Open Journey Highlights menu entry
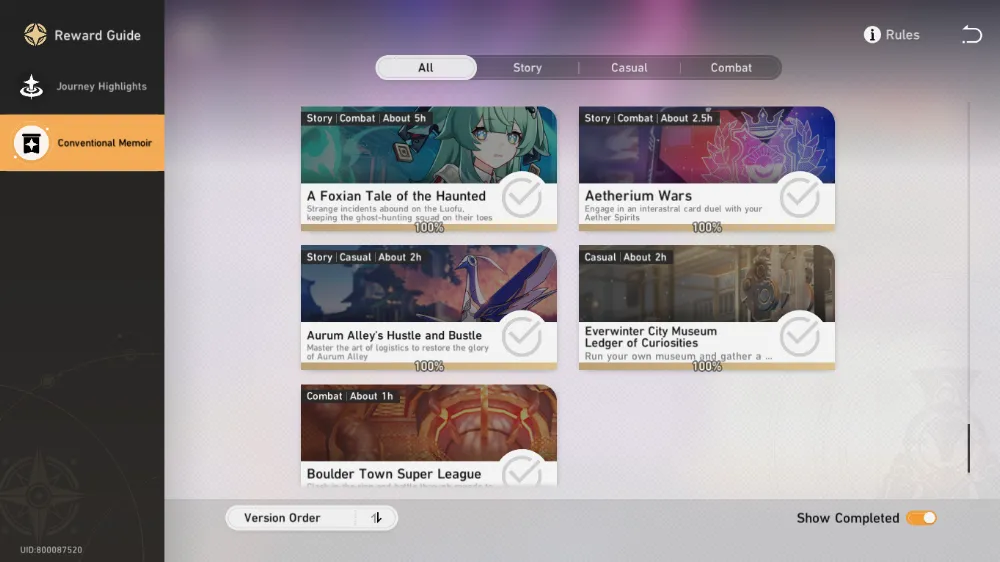This screenshot has width=1000, height=562. pos(82,86)
